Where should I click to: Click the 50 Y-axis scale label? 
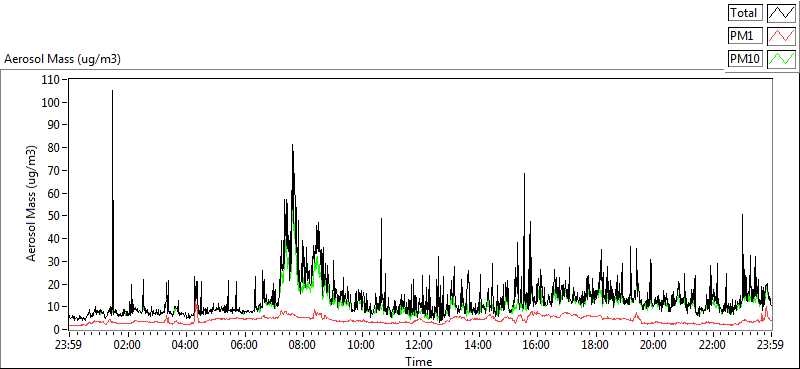coord(55,216)
